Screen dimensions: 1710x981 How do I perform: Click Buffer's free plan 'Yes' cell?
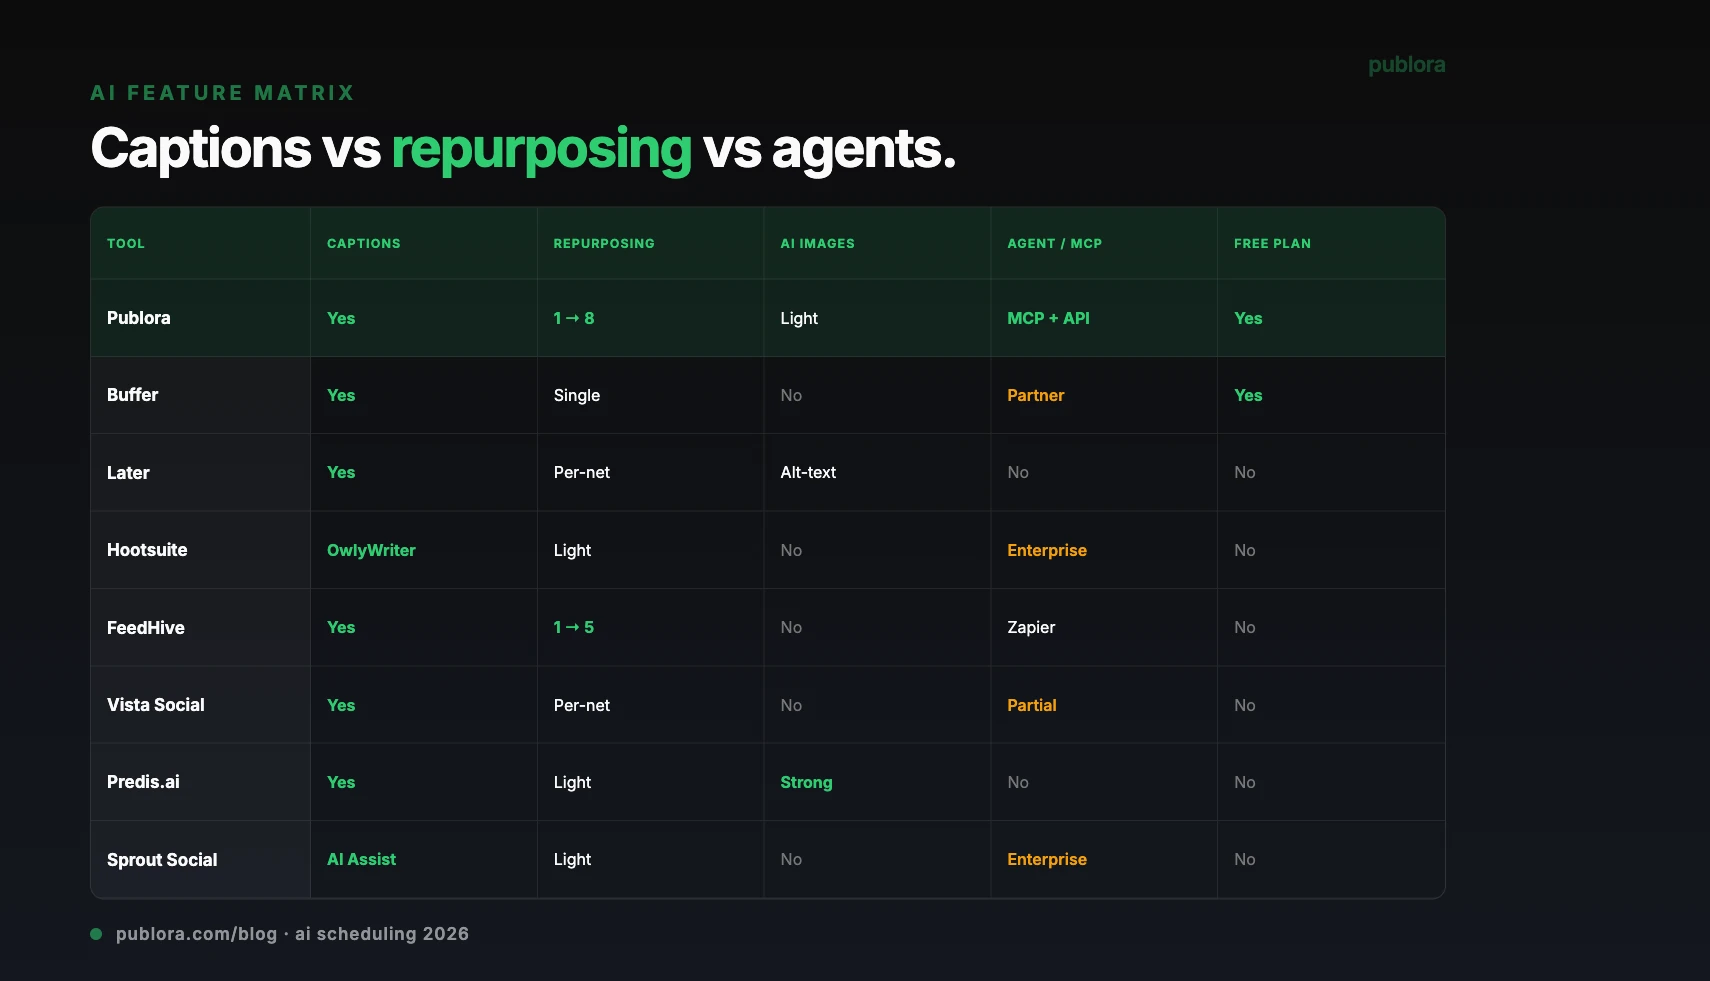click(x=1248, y=395)
